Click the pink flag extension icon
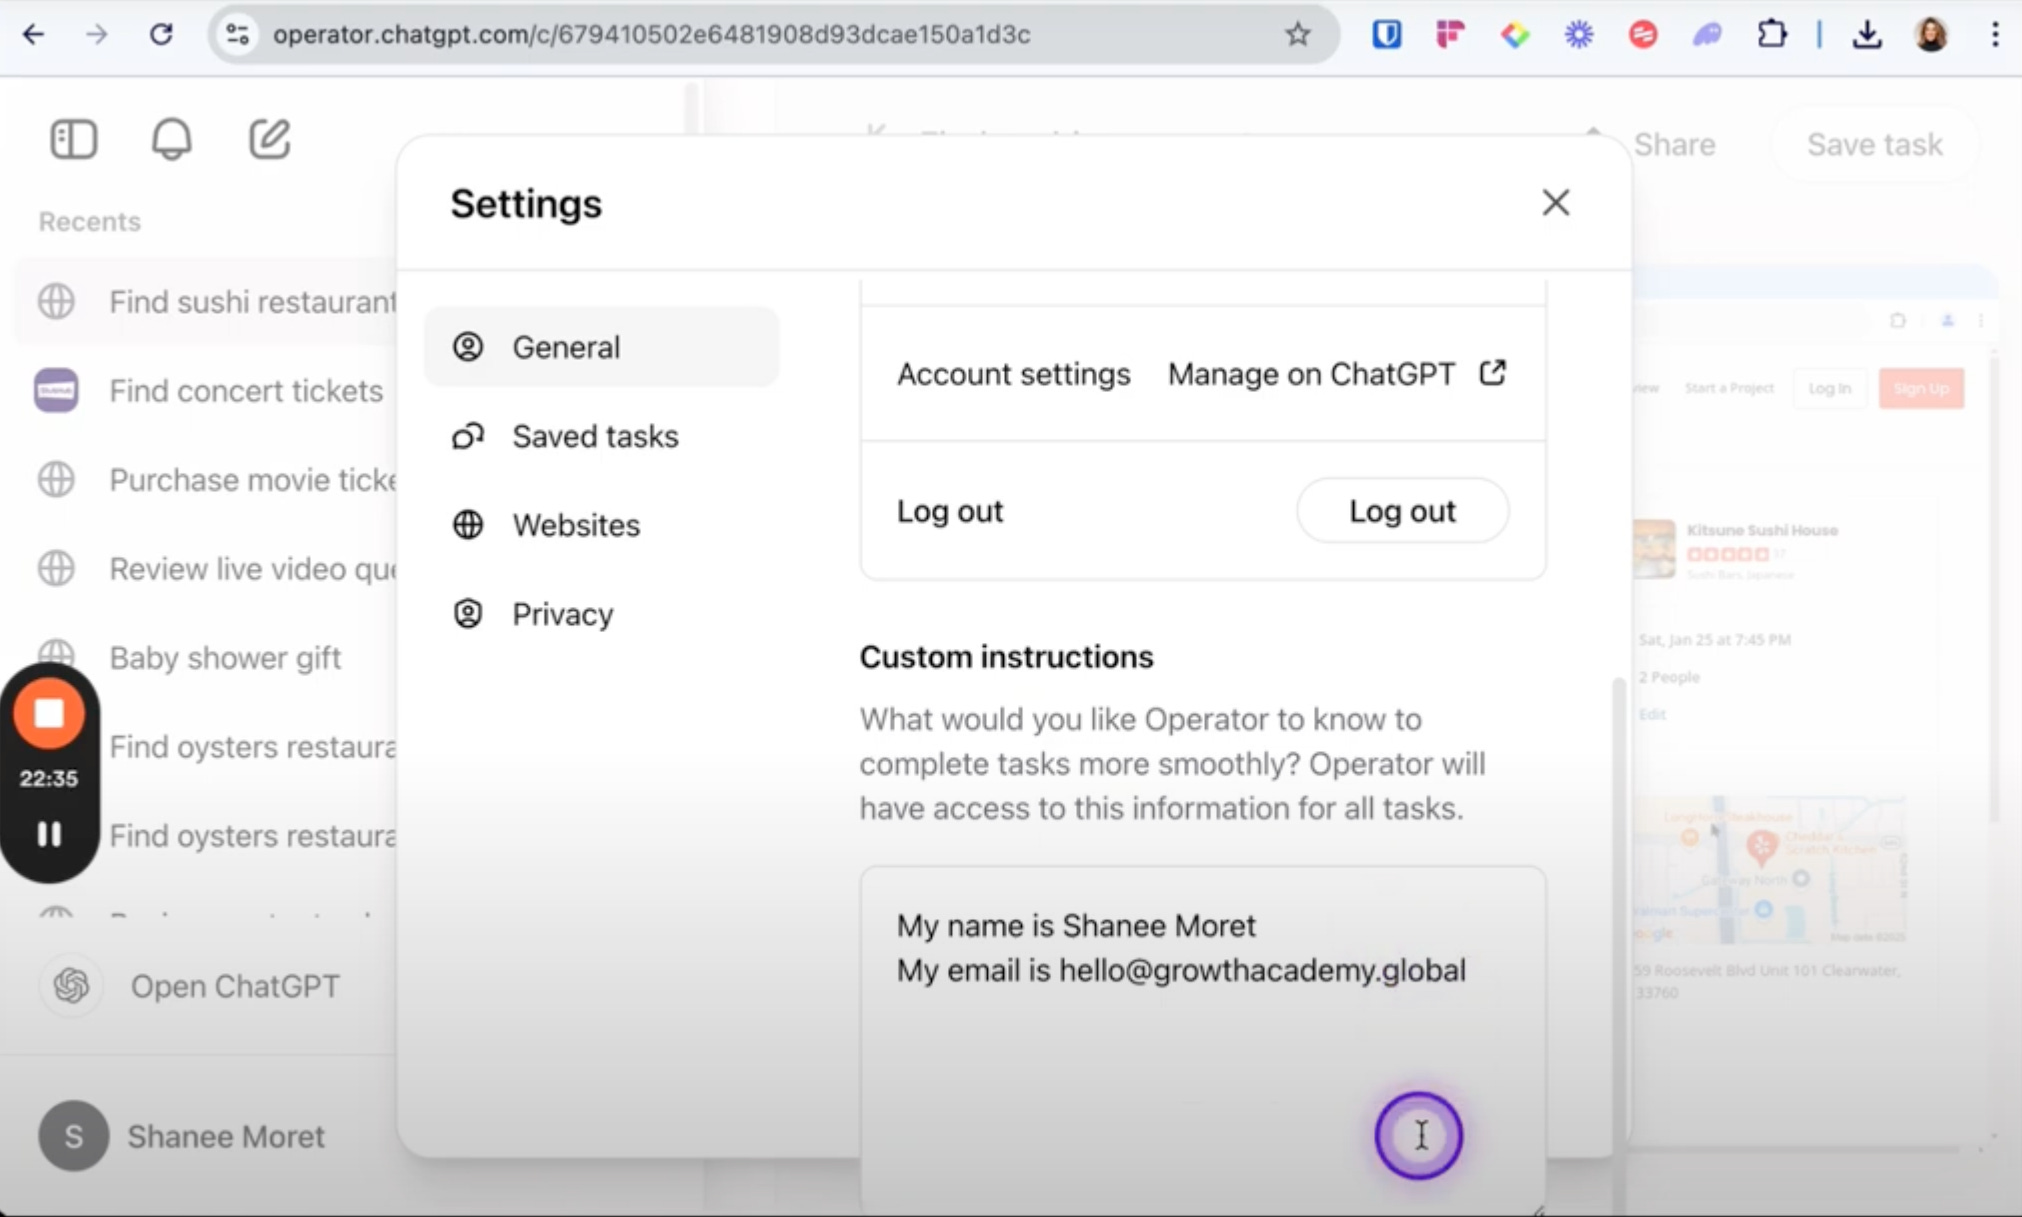The height and width of the screenshot is (1217, 2022). 1450,34
